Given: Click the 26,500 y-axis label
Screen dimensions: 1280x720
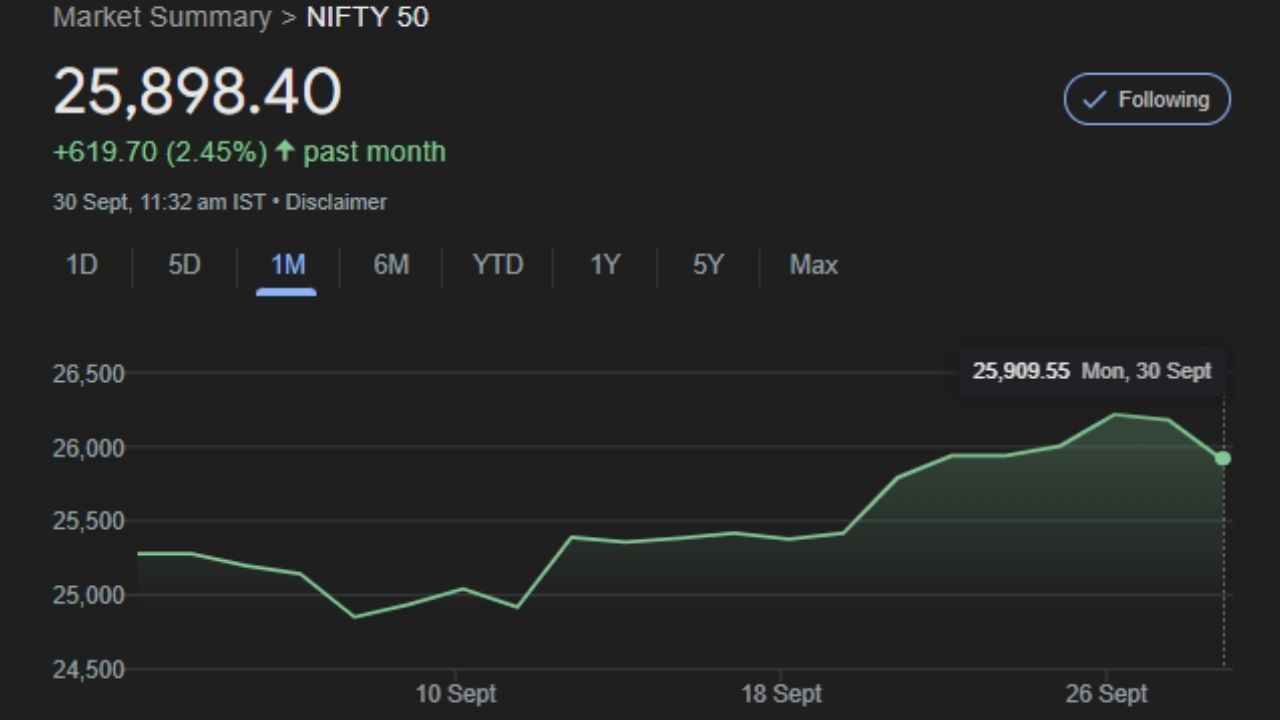Looking at the screenshot, I should (88, 374).
